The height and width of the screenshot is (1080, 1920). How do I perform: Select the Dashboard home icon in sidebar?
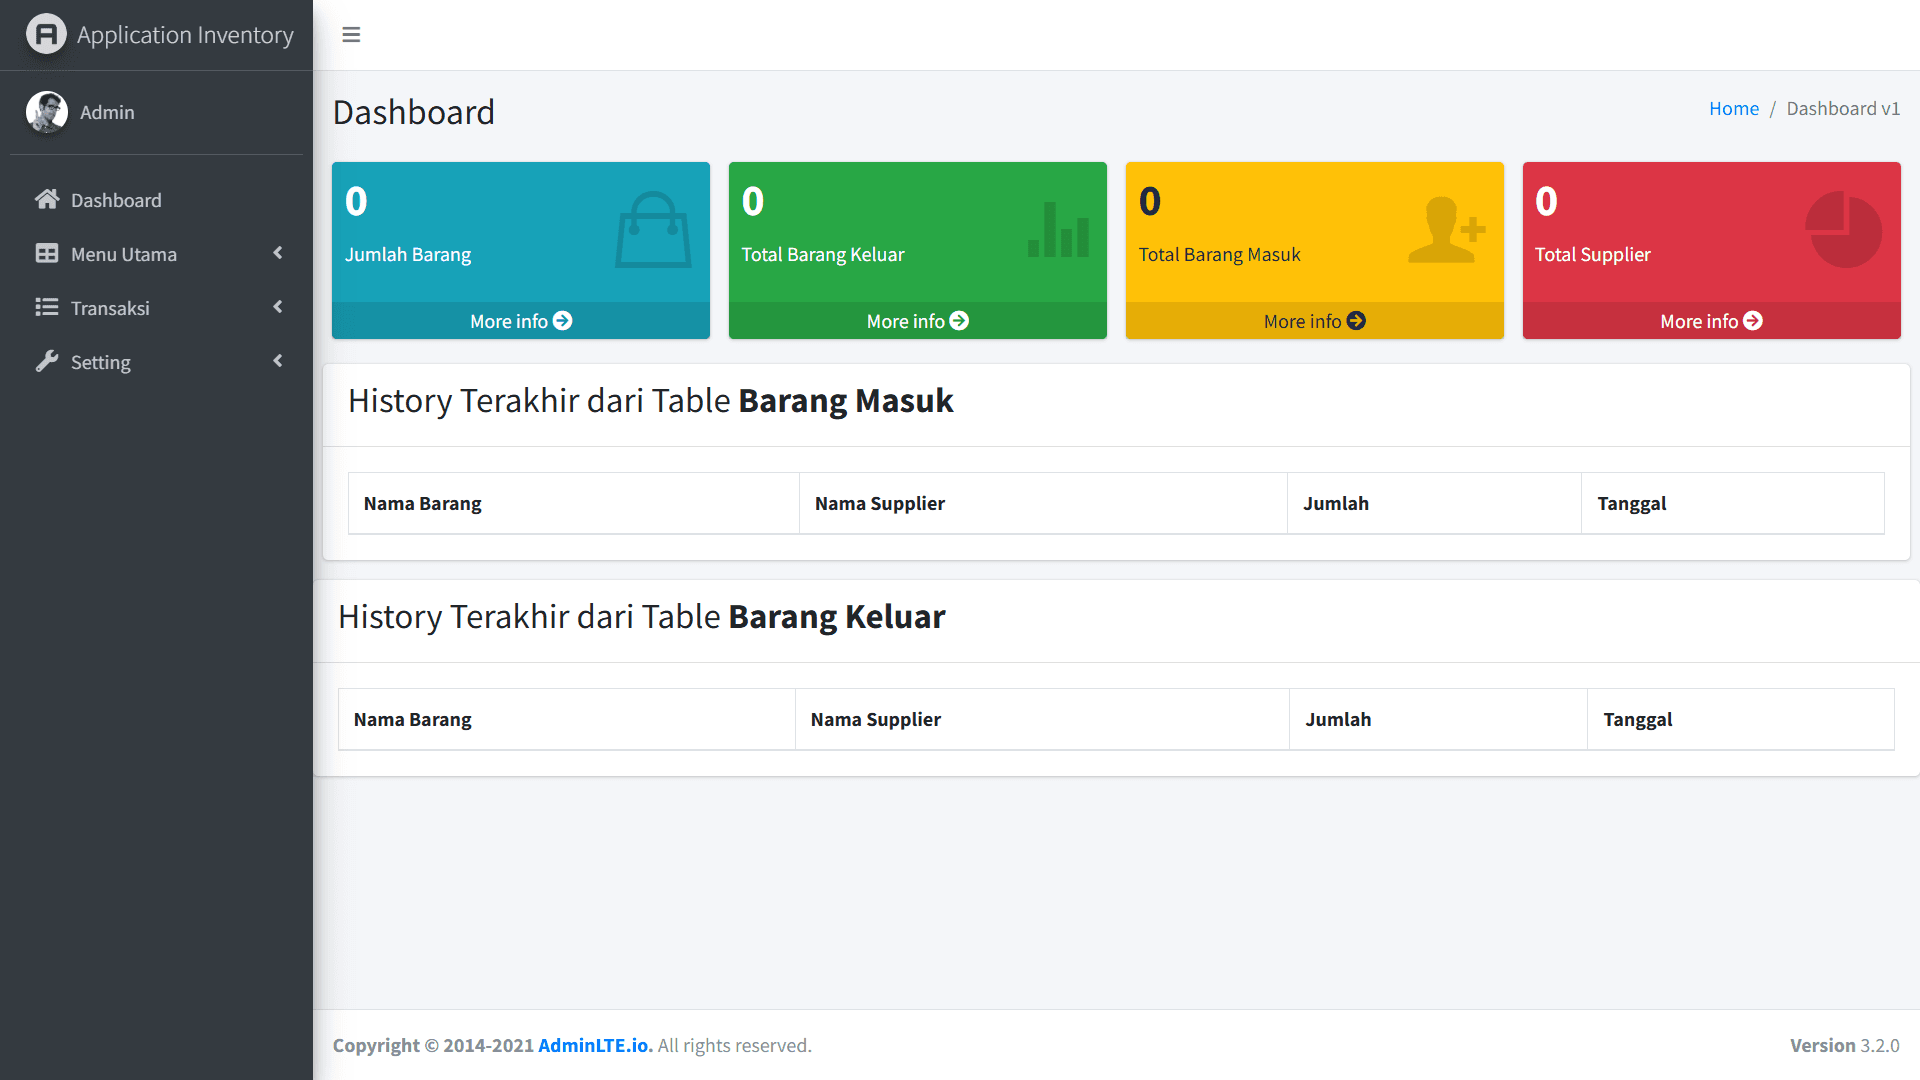[x=46, y=199]
